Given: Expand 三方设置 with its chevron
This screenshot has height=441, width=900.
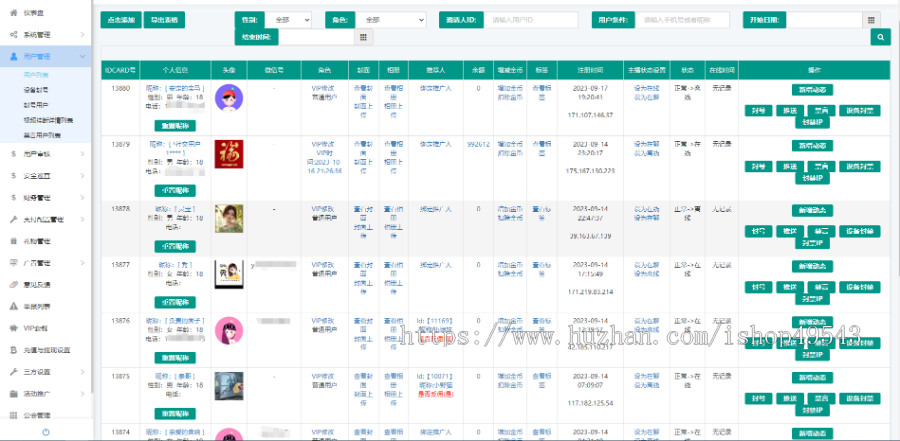Looking at the screenshot, I should point(83,372).
